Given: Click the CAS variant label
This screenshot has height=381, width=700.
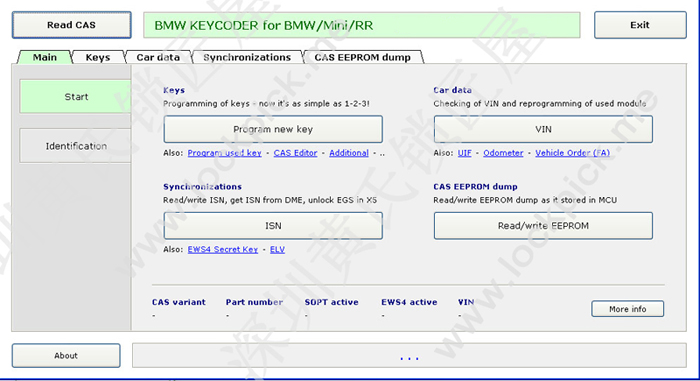Looking at the screenshot, I should tap(179, 302).
